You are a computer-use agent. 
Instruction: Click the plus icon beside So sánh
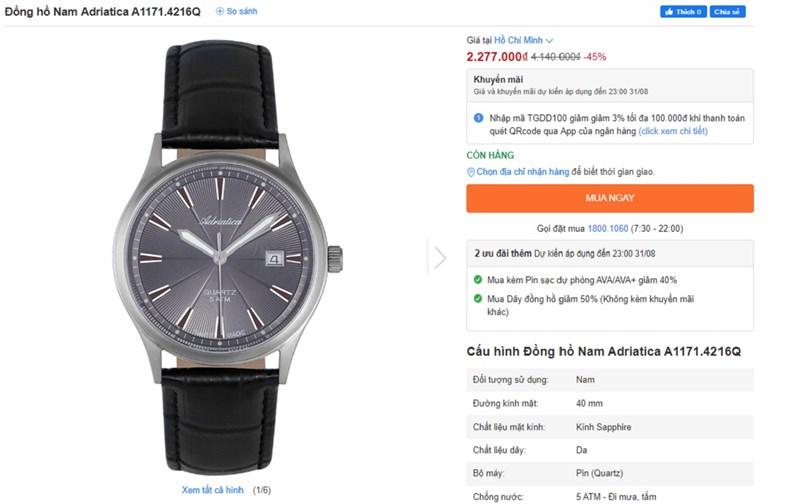tap(220, 11)
